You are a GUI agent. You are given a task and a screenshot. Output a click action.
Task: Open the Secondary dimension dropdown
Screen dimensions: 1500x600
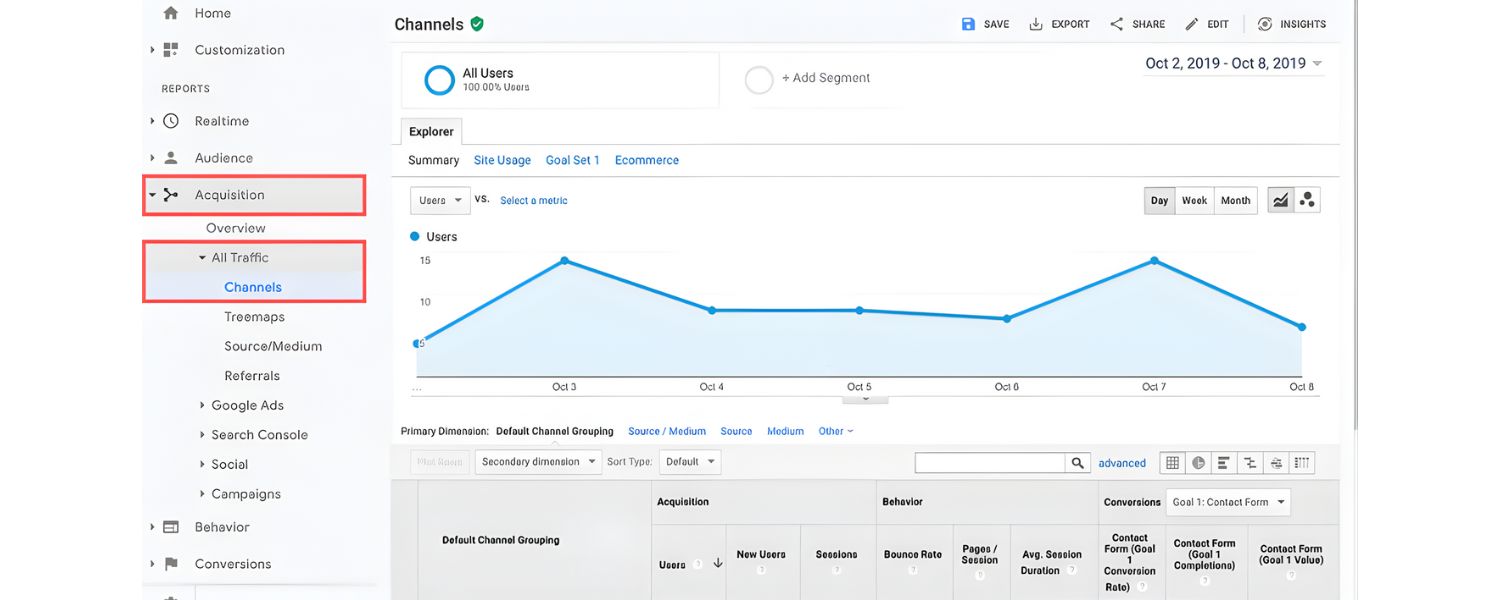pyautogui.click(x=538, y=461)
